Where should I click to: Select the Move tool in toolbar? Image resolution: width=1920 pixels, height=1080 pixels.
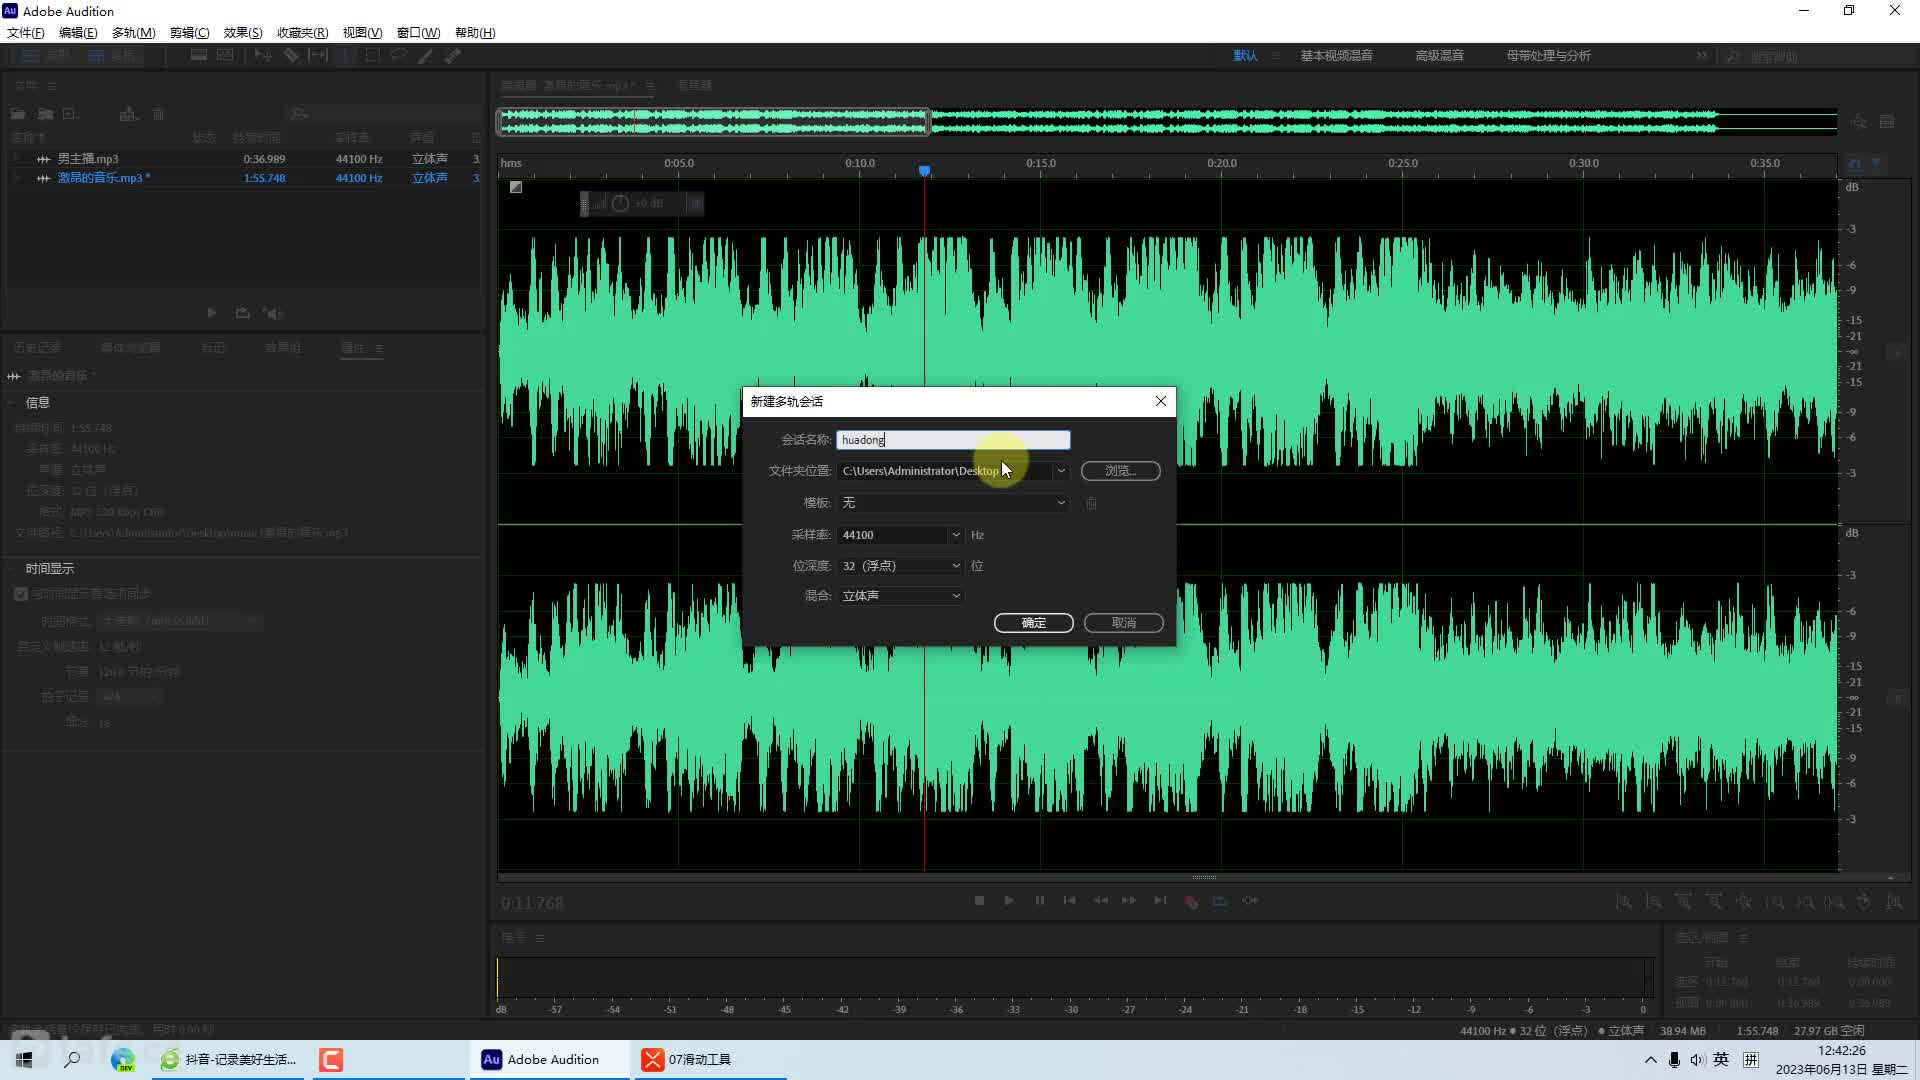pos(263,56)
